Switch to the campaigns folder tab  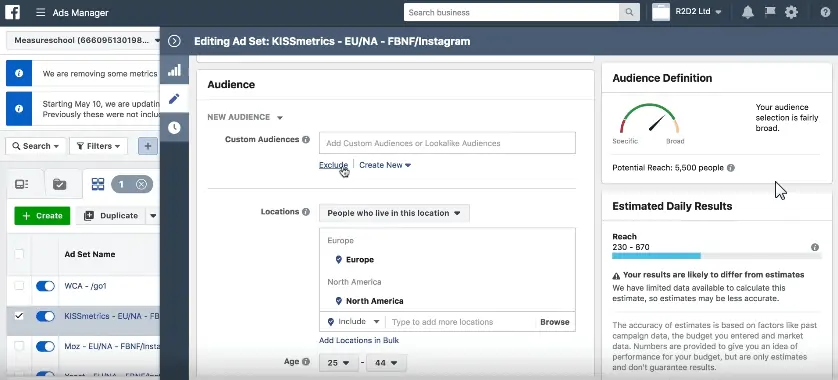tap(59, 184)
